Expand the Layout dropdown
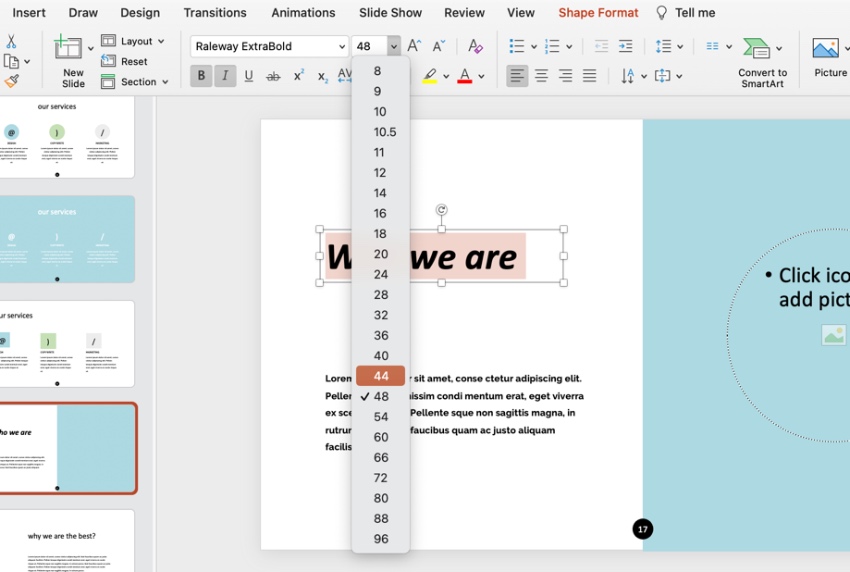Screen dimensions: 850x572 pos(136,41)
